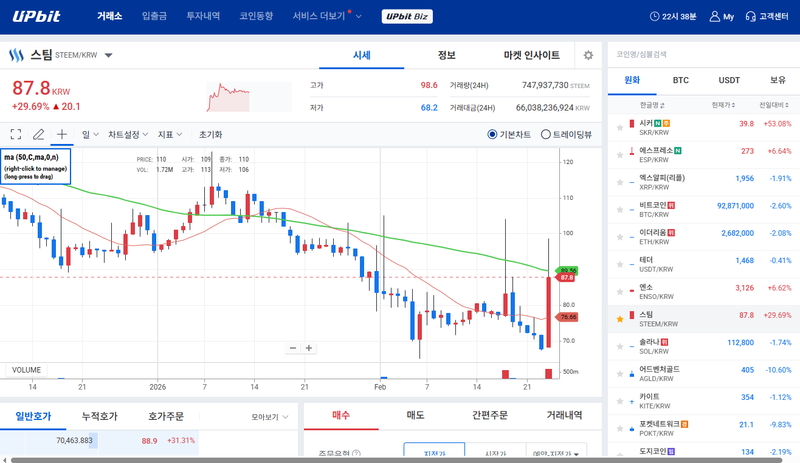Select the 트레이딩뷰 radio button
The image size is (800, 463).
(546, 134)
